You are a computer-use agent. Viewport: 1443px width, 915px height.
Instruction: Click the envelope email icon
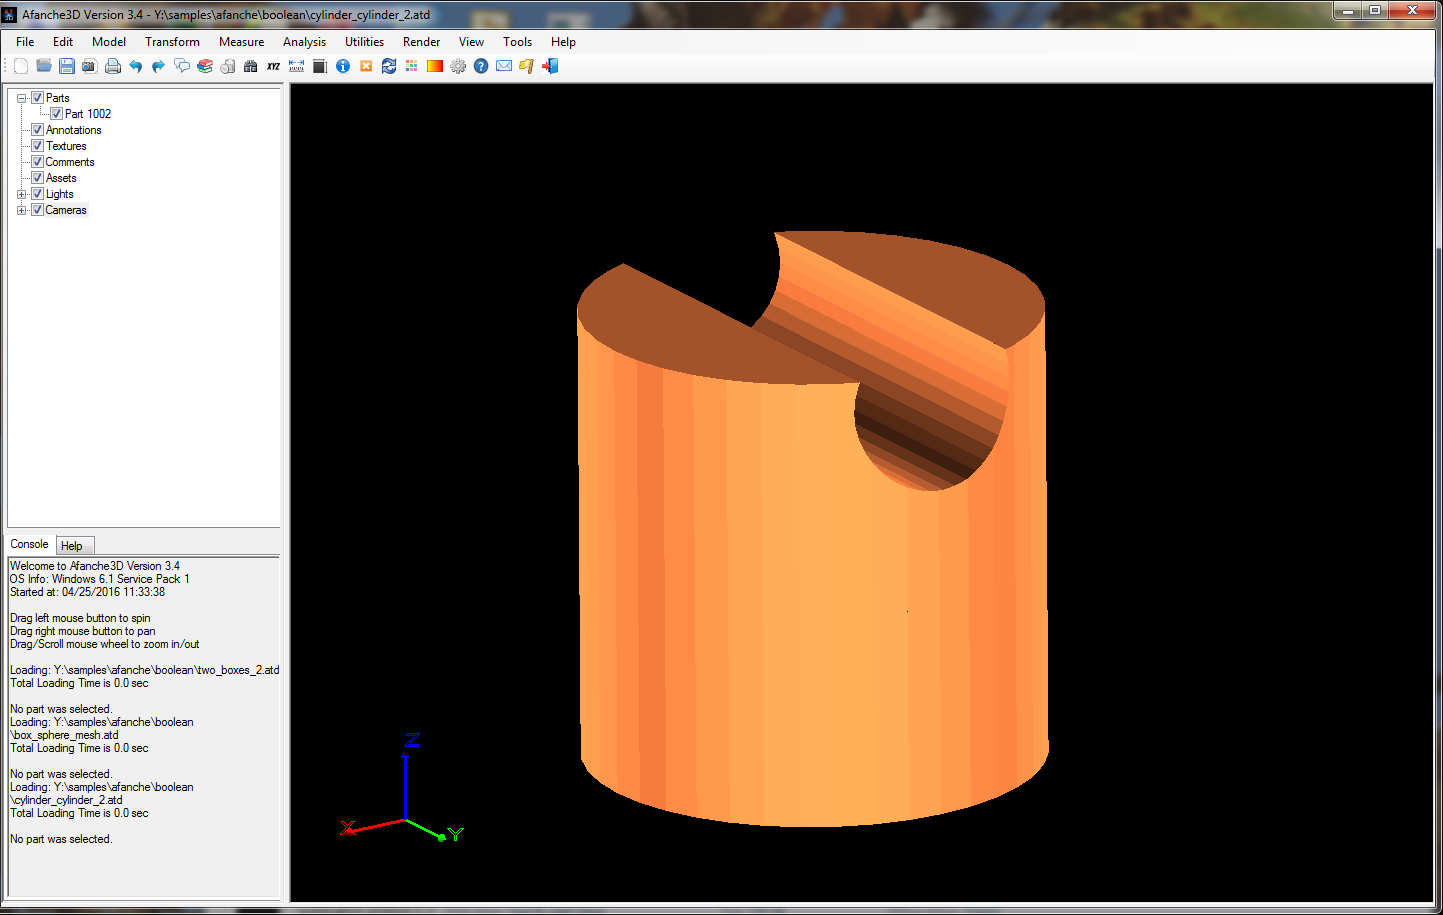[504, 66]
